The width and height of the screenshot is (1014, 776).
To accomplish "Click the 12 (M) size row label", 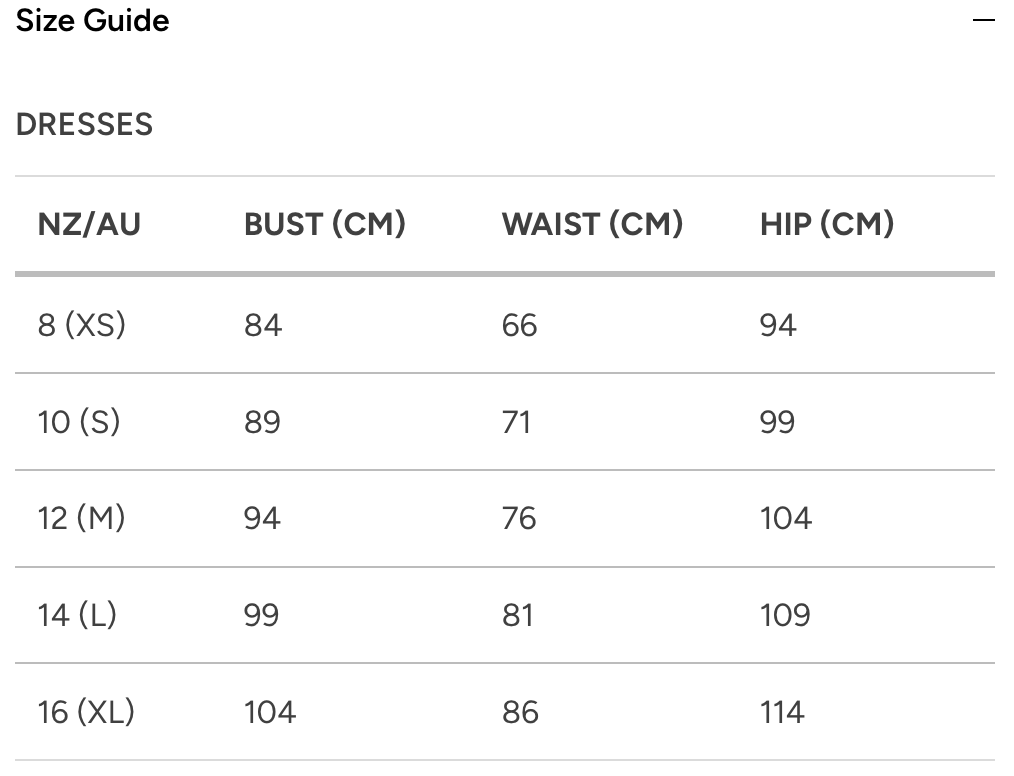I will pyautogui.click(x=82, y=518).
